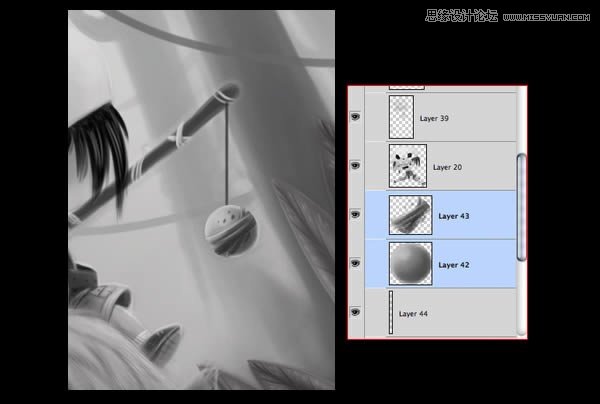Click the layers panel vertical scrollbar thumb
This screenshot has height=404, width=600.
pos(521,207)
